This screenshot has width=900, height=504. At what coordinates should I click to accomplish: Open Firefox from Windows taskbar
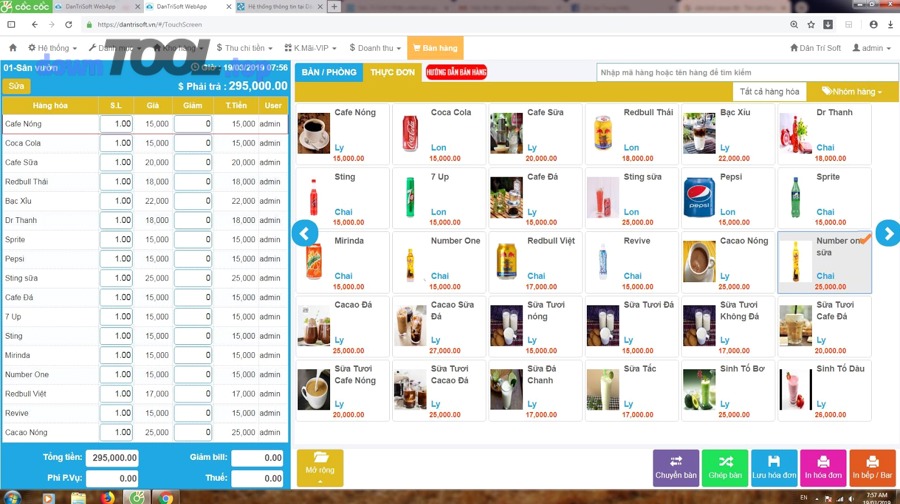(107, 498)
